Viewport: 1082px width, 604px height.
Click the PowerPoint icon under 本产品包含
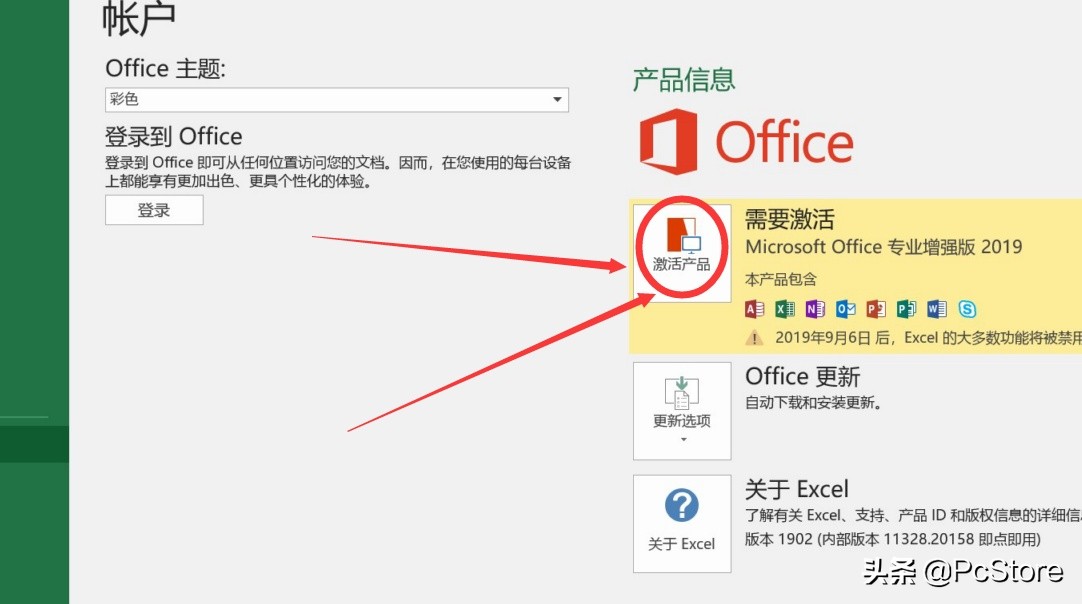(x=875, y=309)
